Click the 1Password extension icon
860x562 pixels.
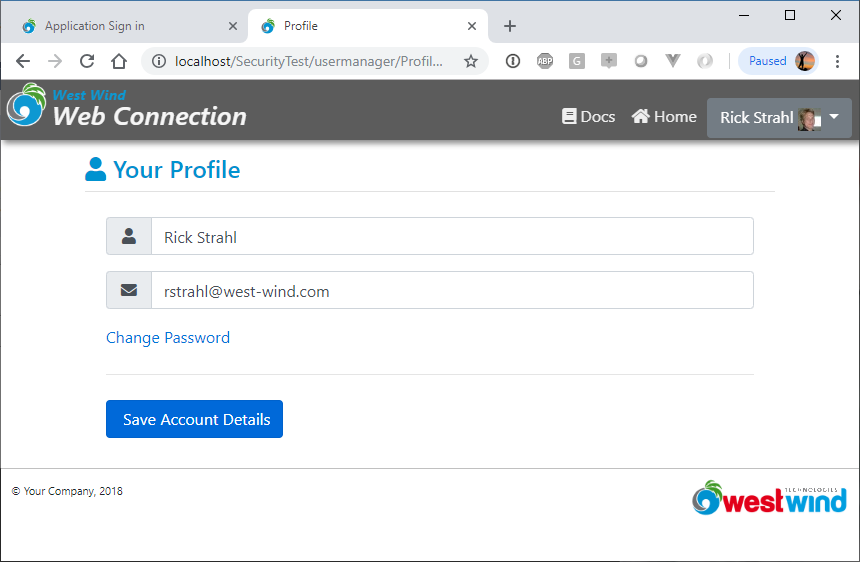click(513, 61)
